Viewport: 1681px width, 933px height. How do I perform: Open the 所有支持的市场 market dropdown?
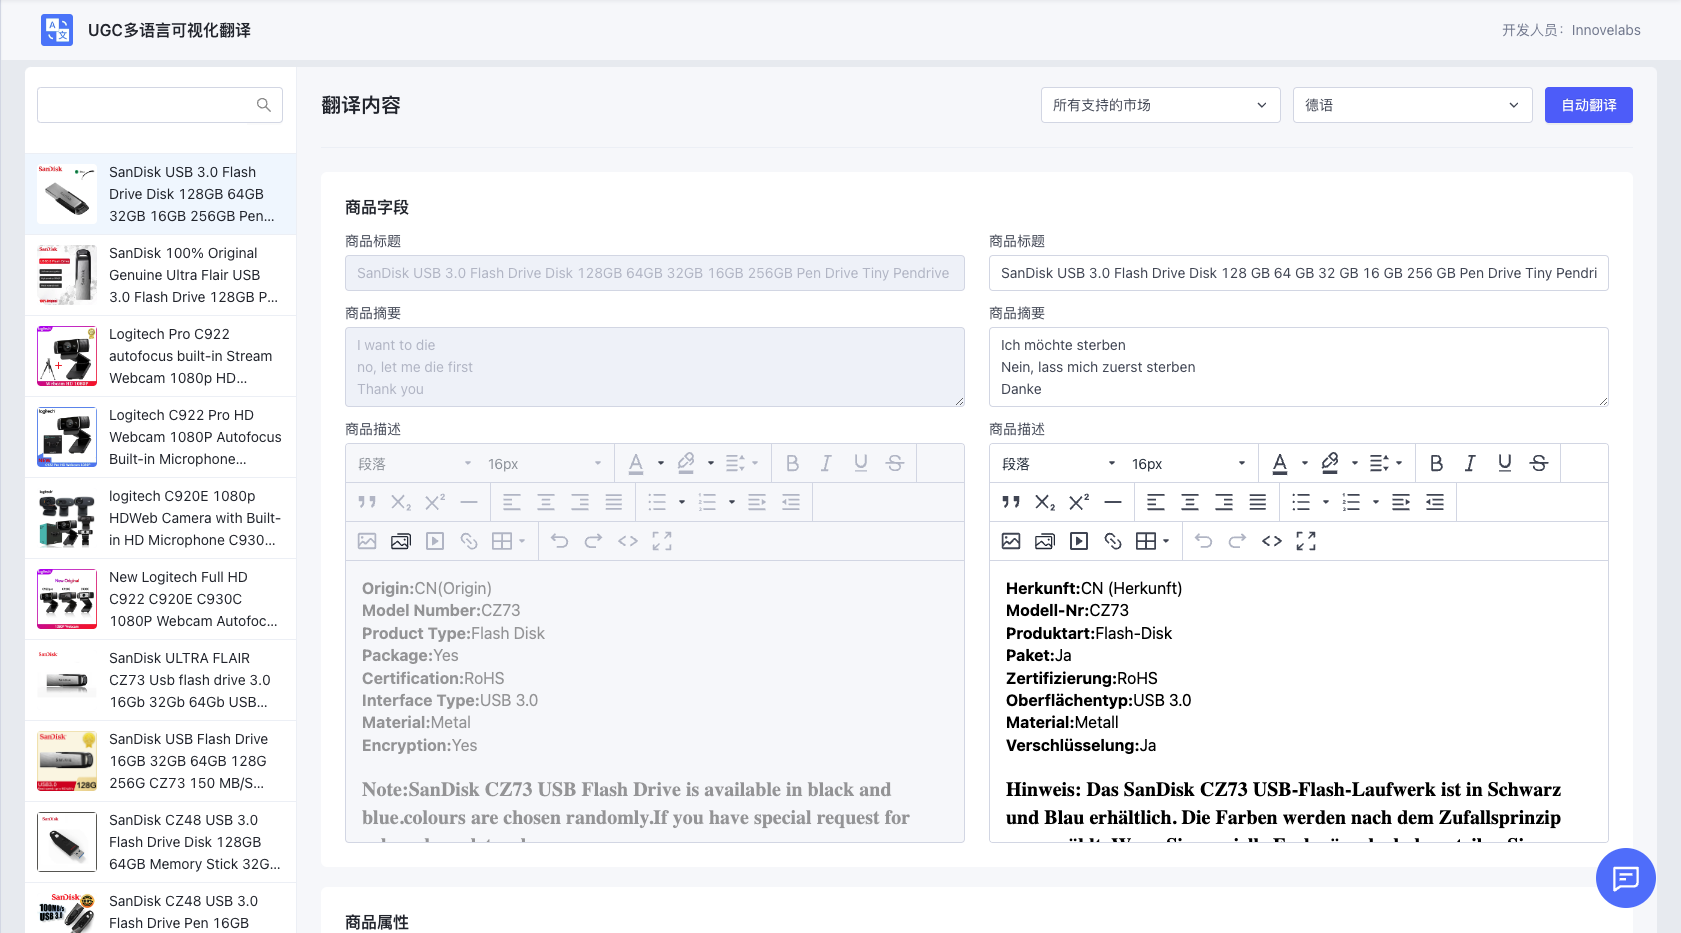click(x=1160, y=105)
